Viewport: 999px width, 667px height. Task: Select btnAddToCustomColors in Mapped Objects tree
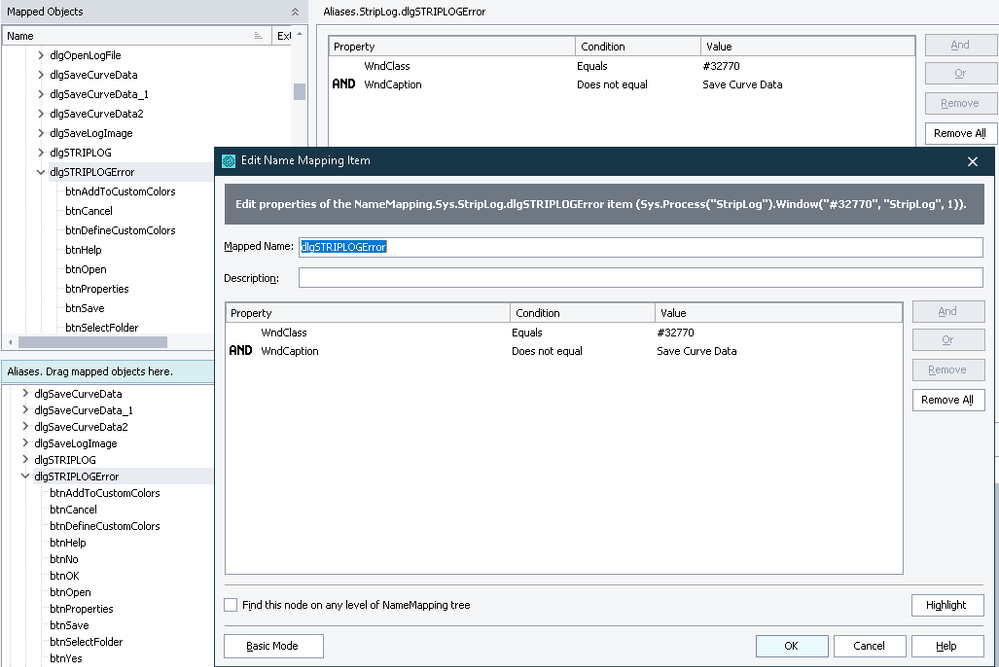click(120, 191)
